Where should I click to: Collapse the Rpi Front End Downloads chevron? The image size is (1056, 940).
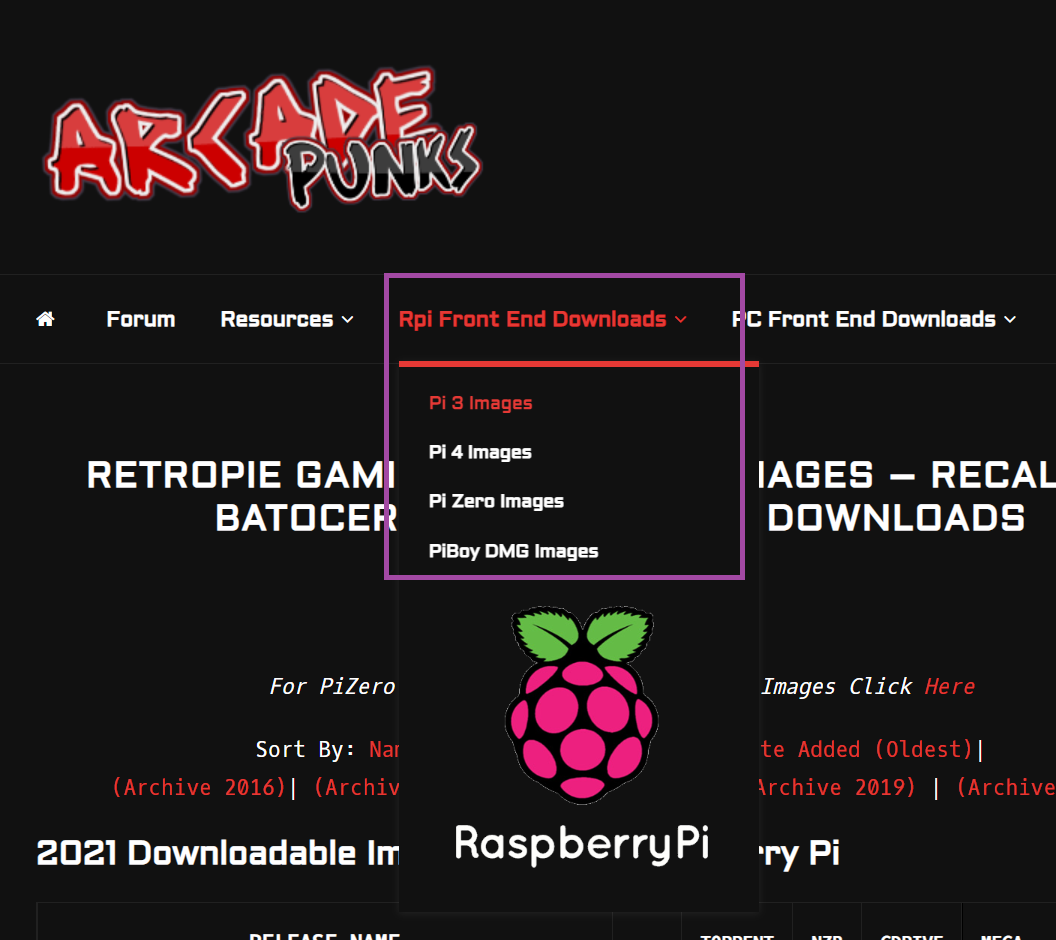(x=681, y=320)
